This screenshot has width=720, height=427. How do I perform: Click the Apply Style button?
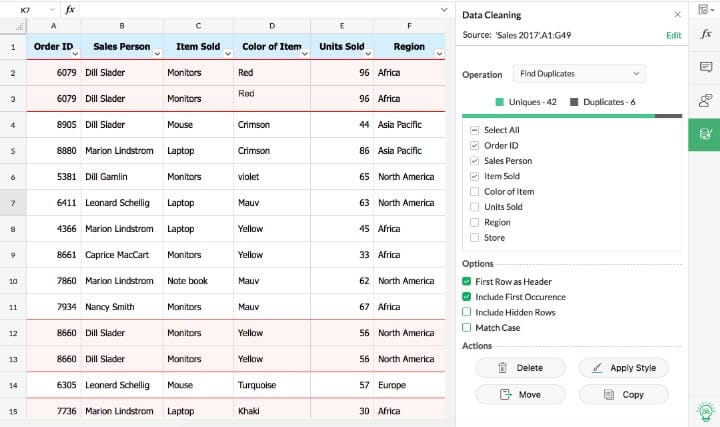tap(624, 368)
